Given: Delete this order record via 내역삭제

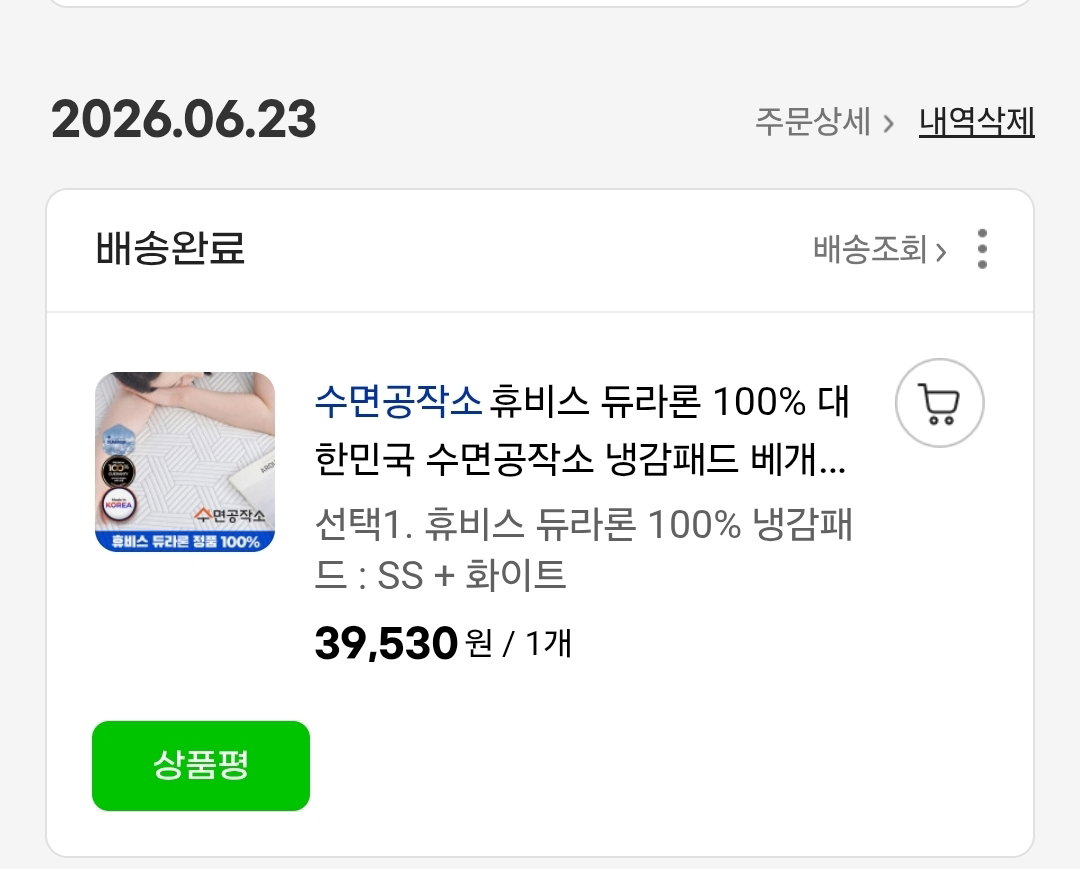Looking at the screenshot, I should pos(977,122).
